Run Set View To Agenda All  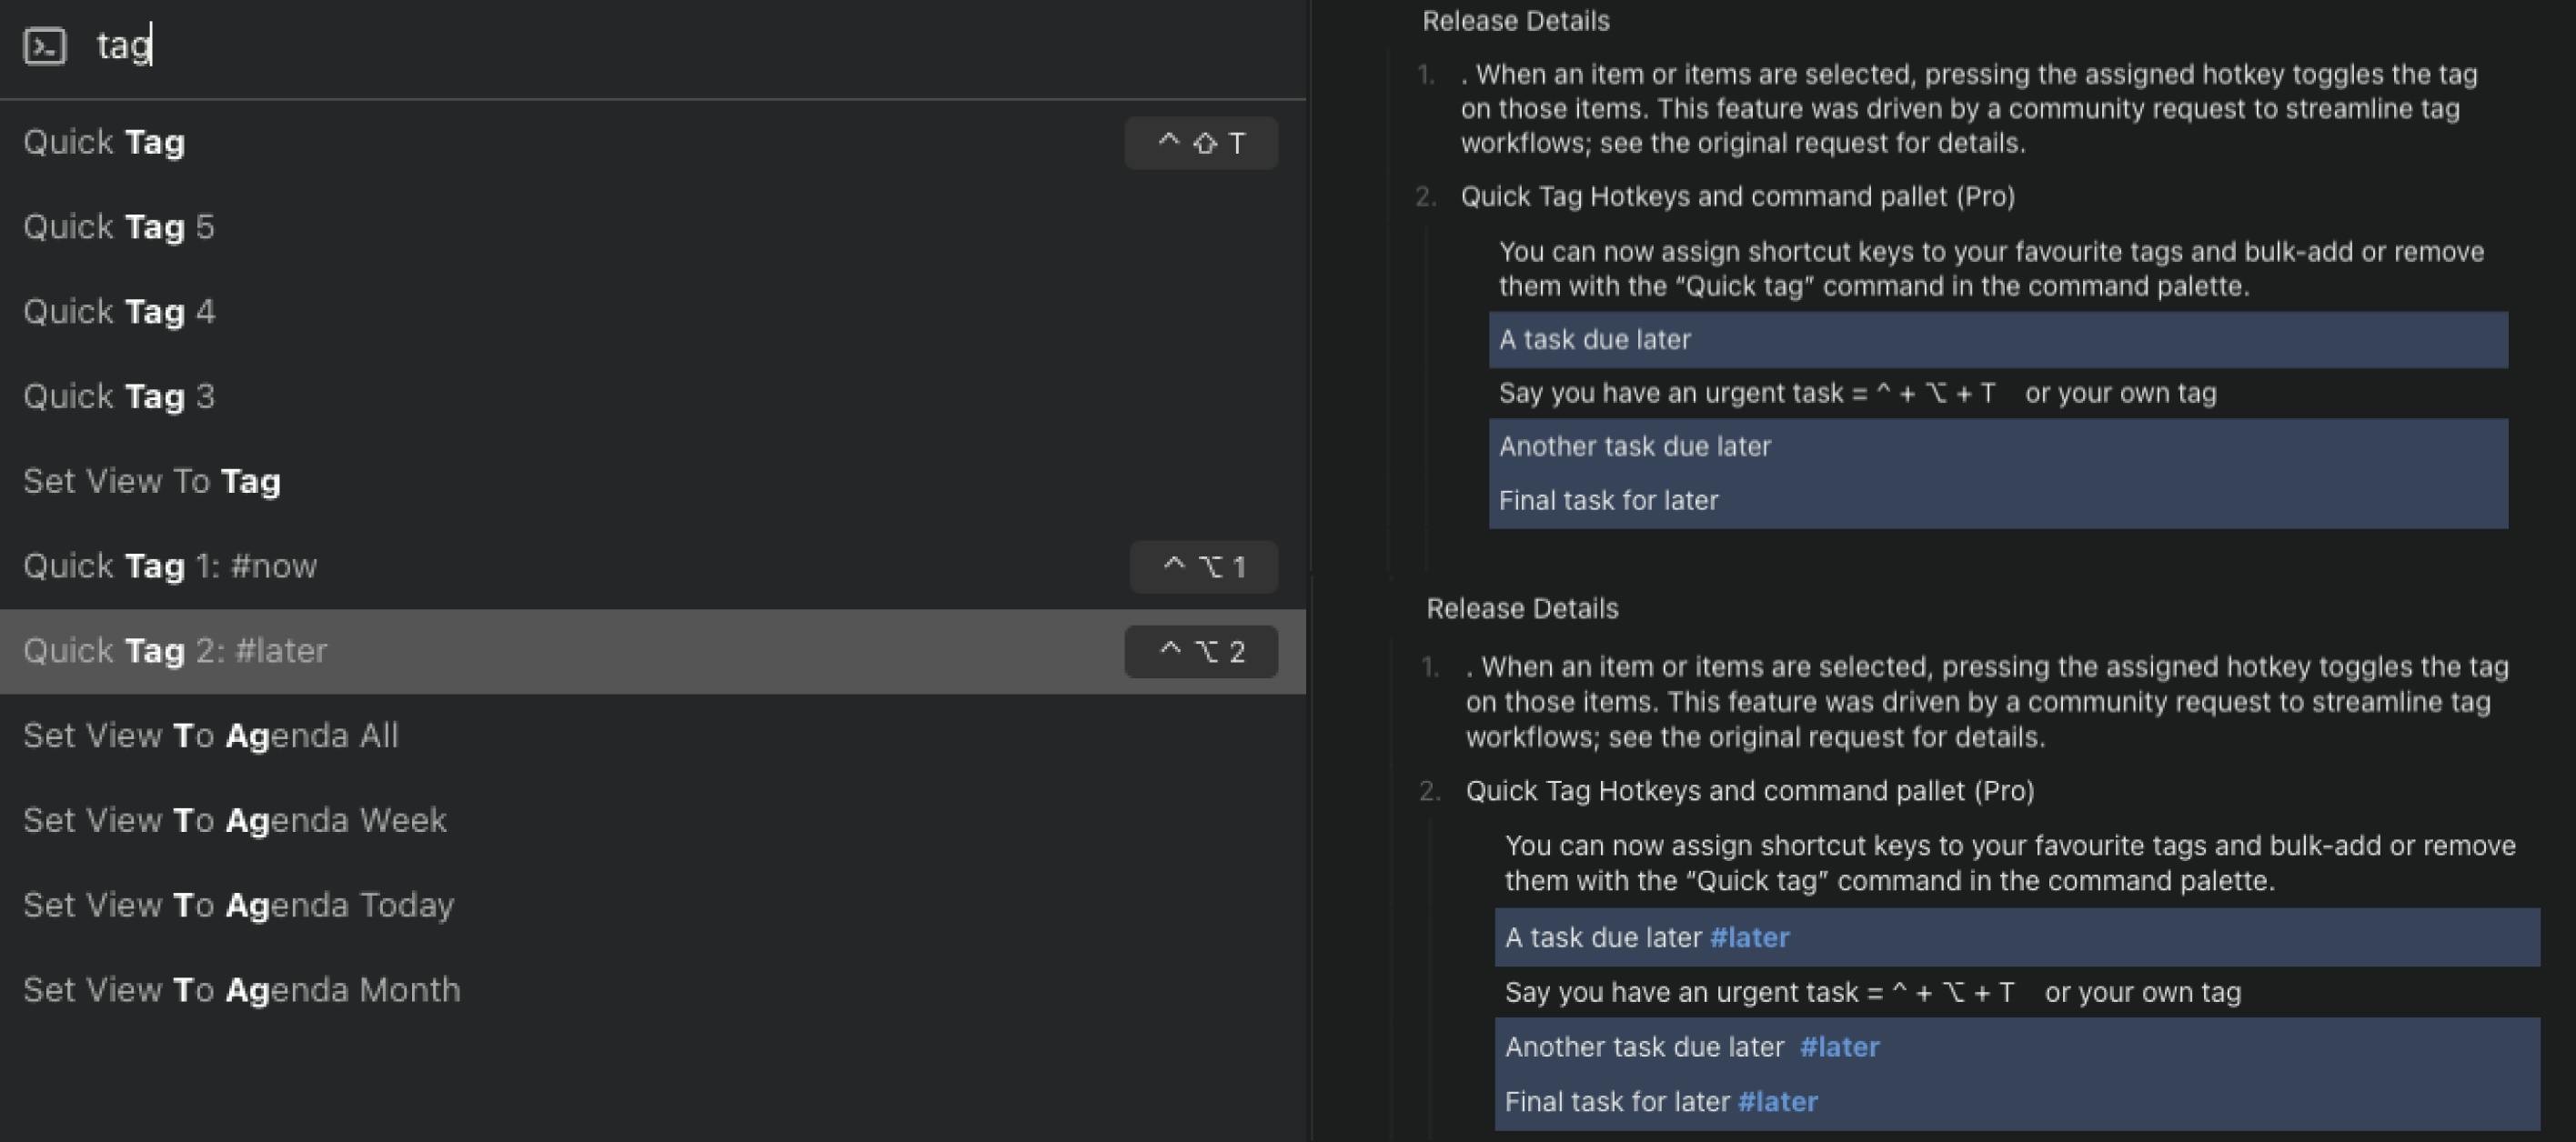pyautogui.click(x=211, y=736)
